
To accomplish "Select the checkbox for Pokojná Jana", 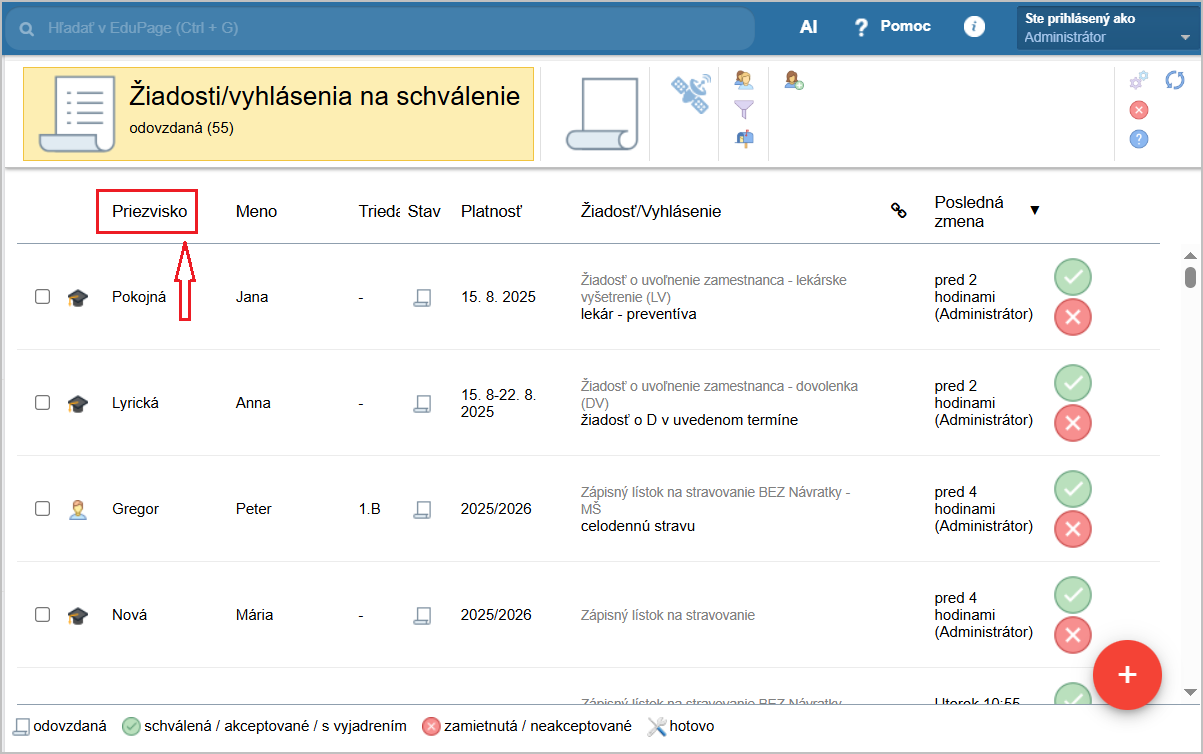I will coord(43,297).
